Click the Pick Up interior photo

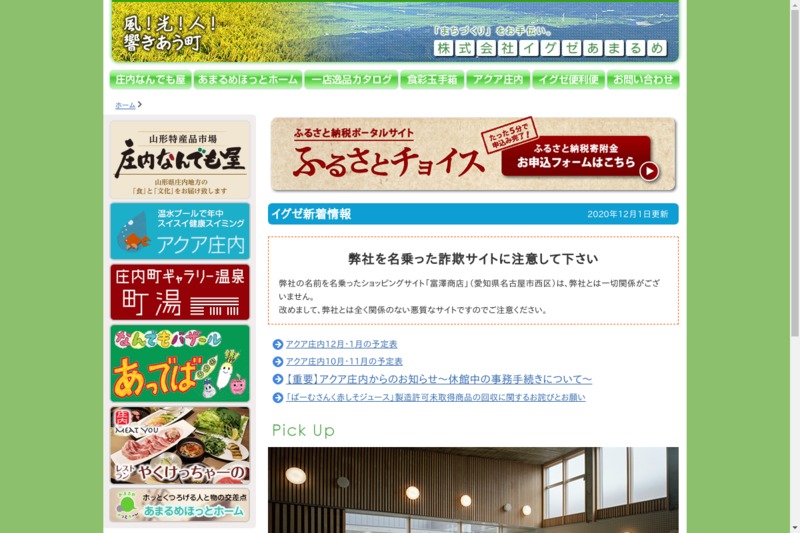pyautogui.click(x=473, y=490)
